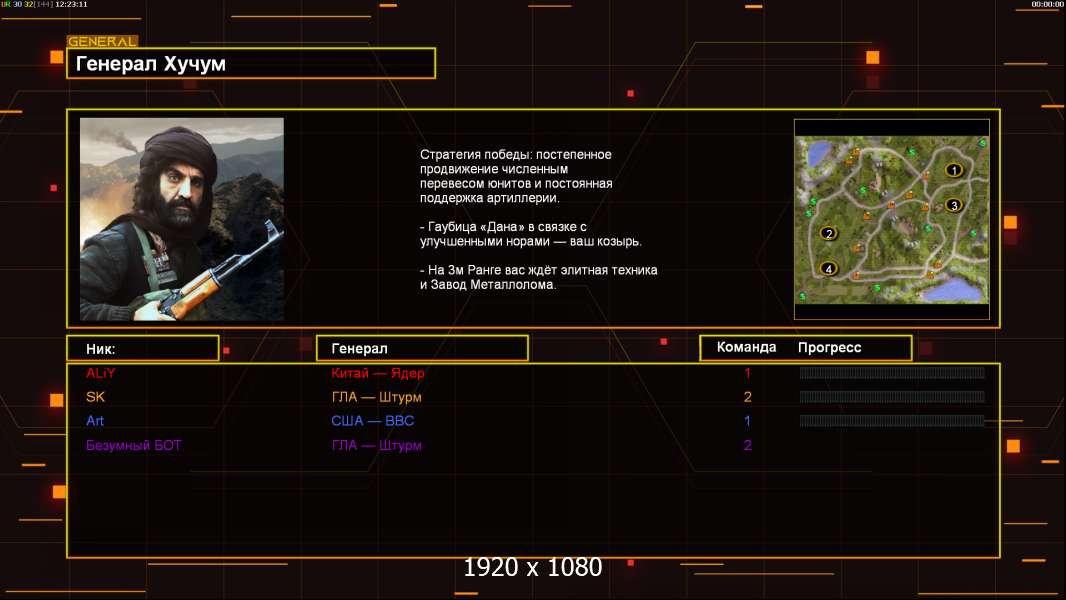Click the Генерал Хучум title box
The height and width of the screenshot is (600, 1066).
[x=251, y=63]
